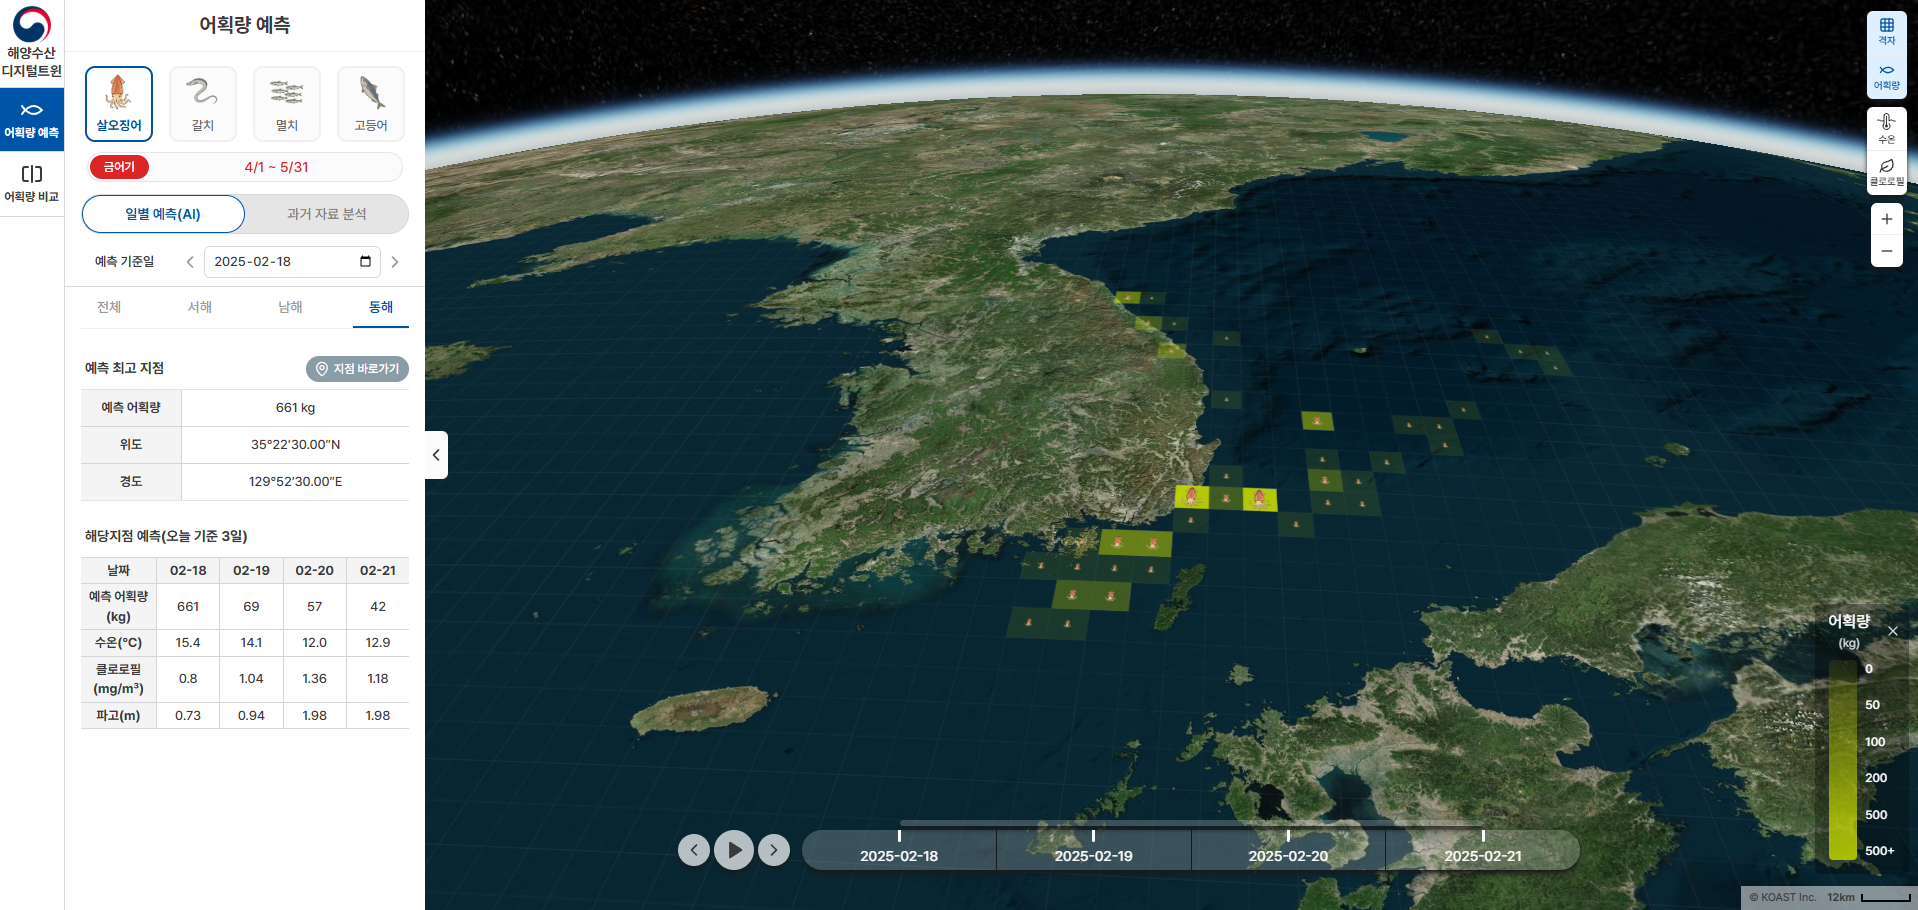1918x910 pixels.
Task: Close the 어획량 legend panel
Action: (x=1892, y=631)
